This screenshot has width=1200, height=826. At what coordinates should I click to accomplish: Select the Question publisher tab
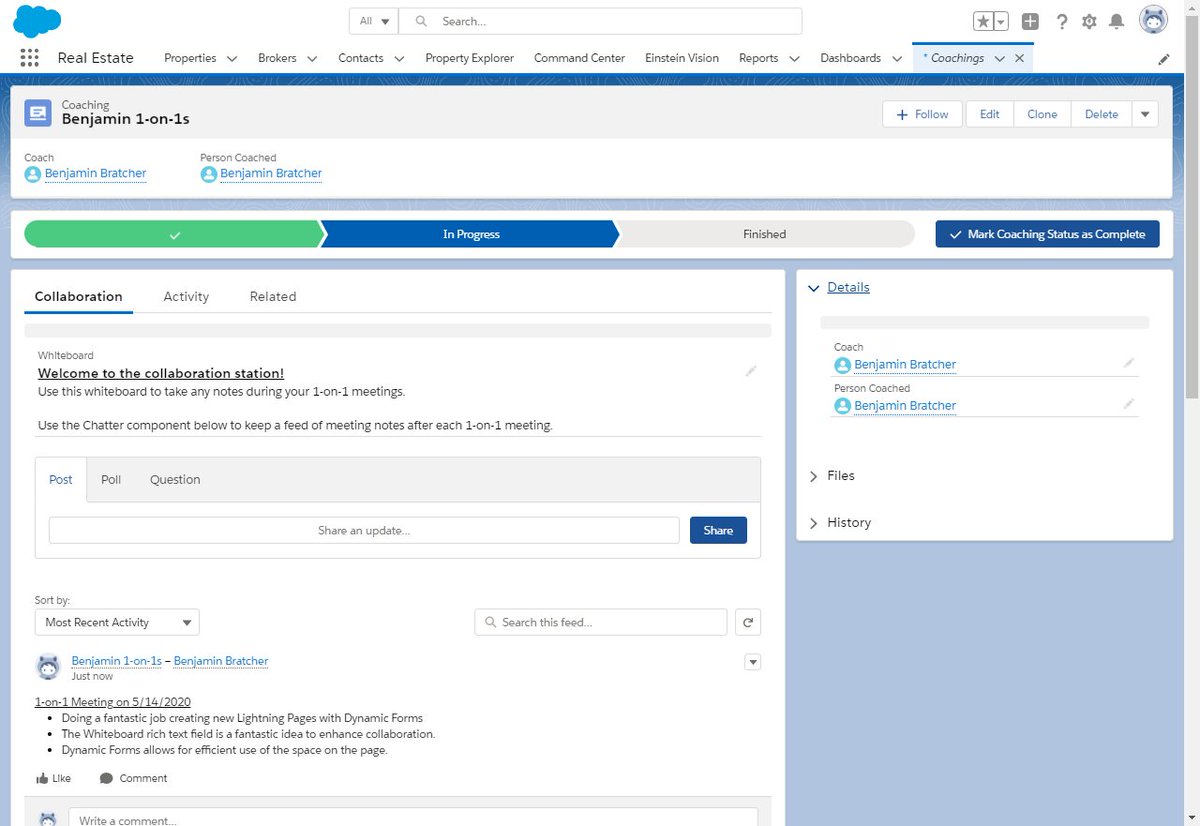pyautogui.click(x=175, y=480)
